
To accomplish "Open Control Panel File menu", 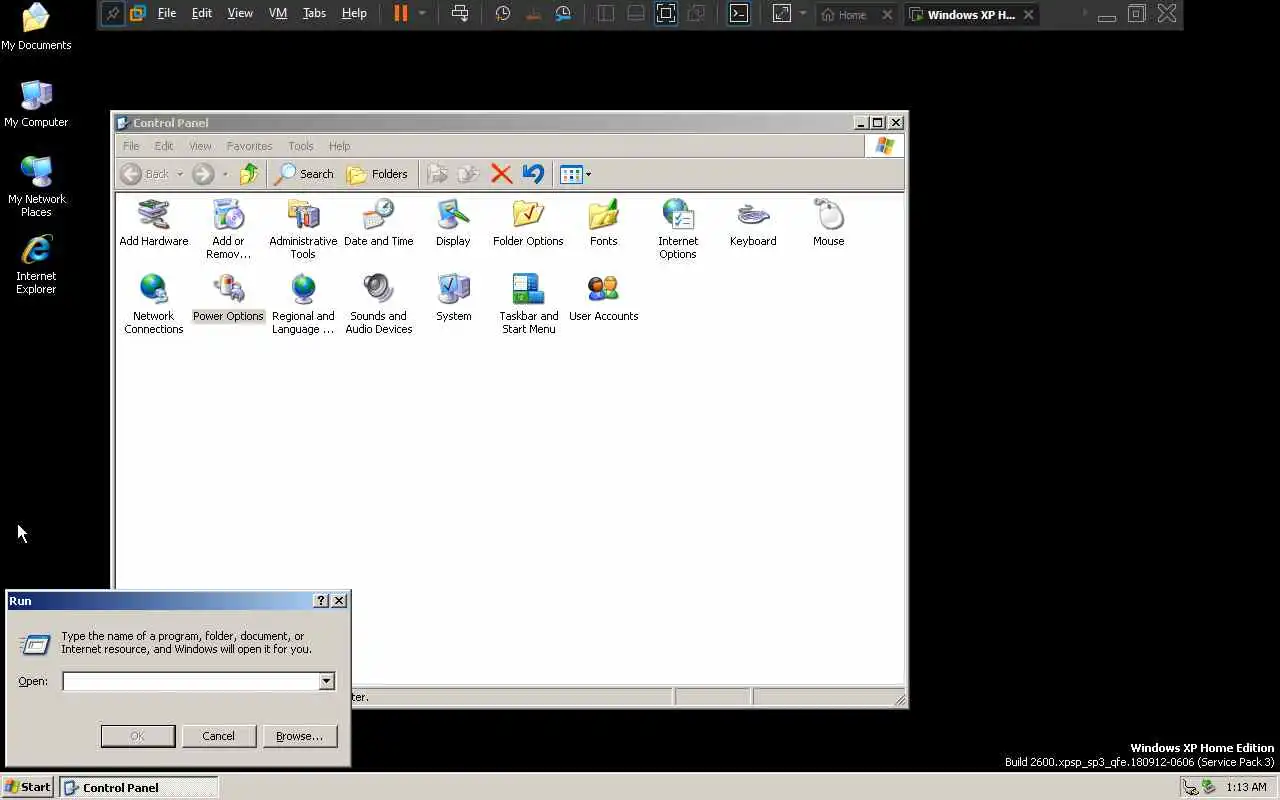I will (x=131, y=146).
